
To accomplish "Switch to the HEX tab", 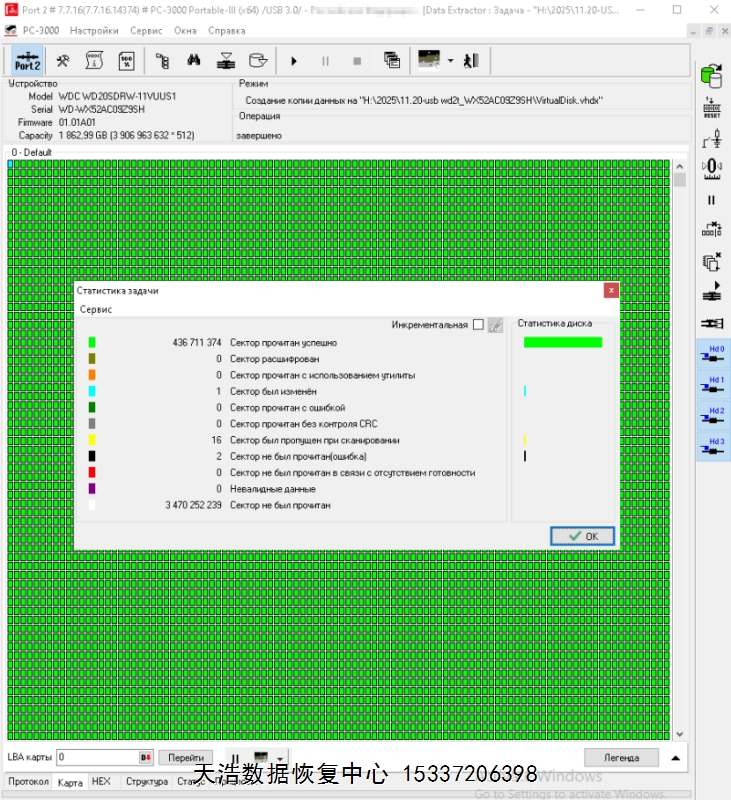I will coord(101,782).
